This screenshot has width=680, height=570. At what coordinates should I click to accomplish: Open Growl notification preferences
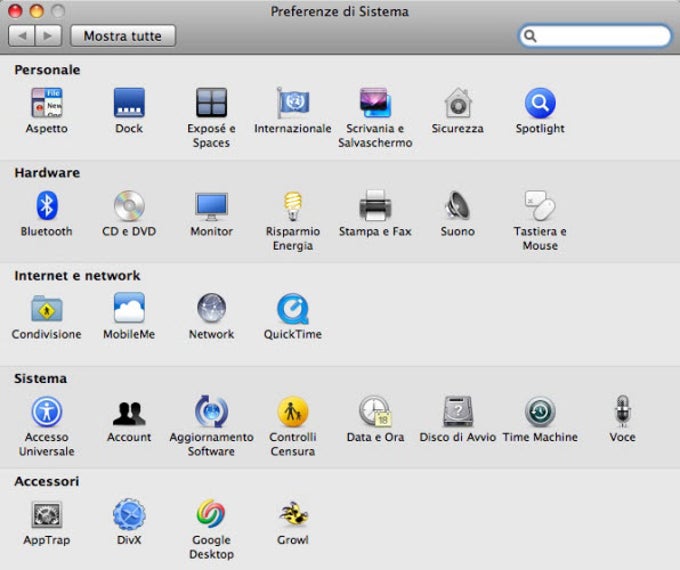(293, 514)
